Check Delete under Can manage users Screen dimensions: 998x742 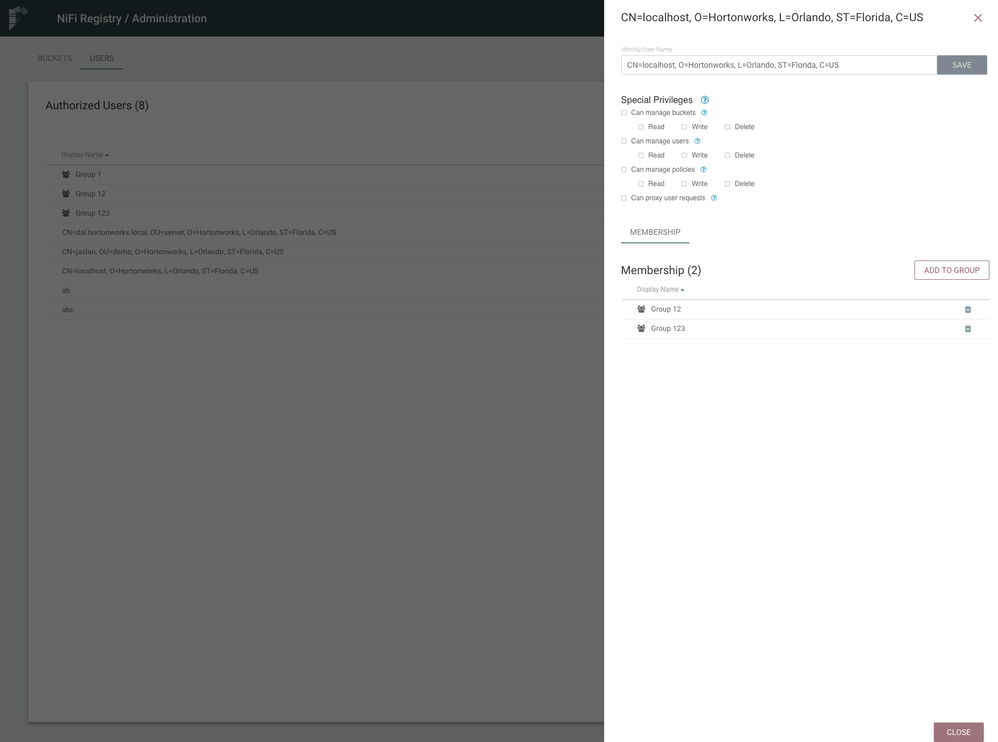coord(727,155)
